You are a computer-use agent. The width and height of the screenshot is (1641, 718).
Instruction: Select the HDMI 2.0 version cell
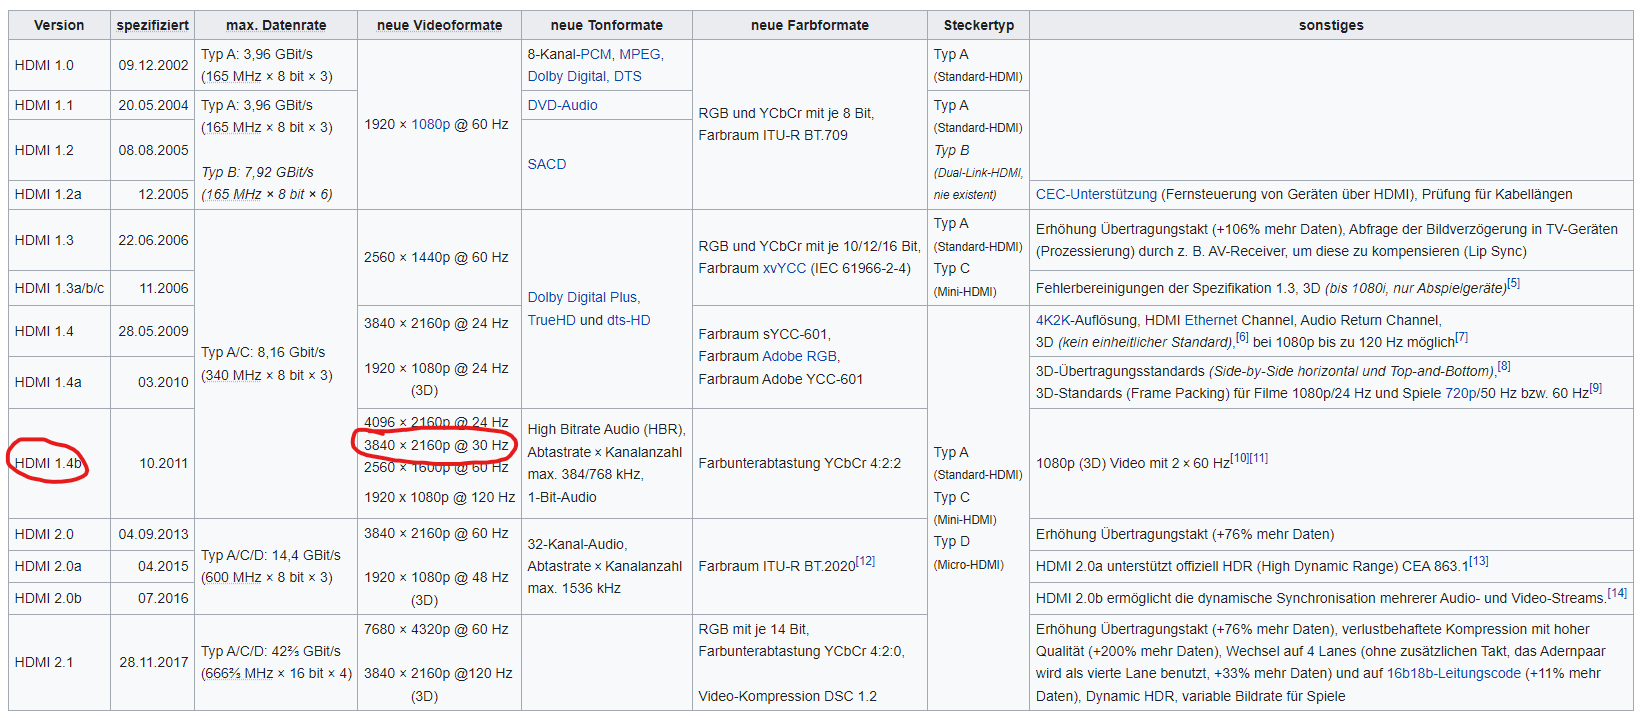click(59, 534)
